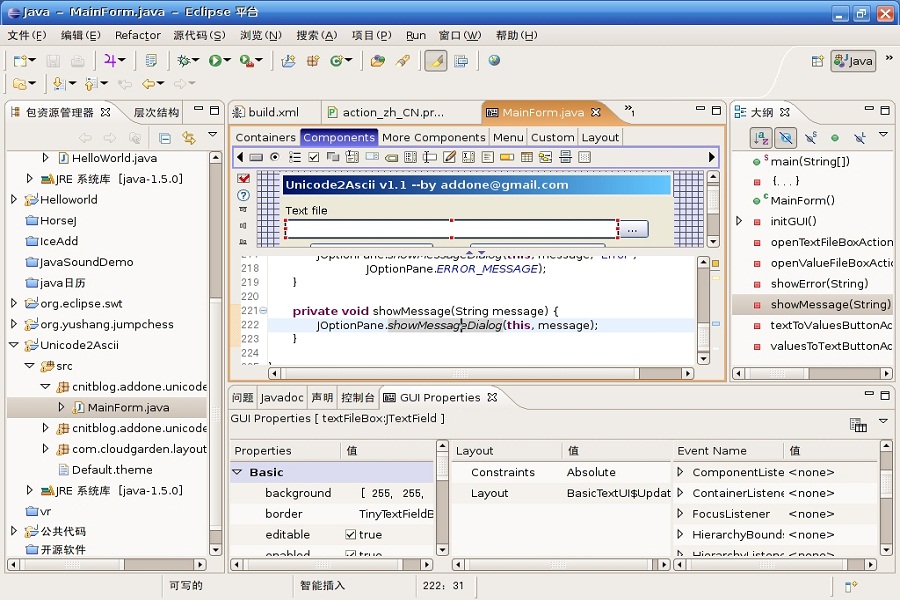The height and width of the screenshot is (600, 900).
Task: Collapse the Basic properties group
Action: click(238, 472)
